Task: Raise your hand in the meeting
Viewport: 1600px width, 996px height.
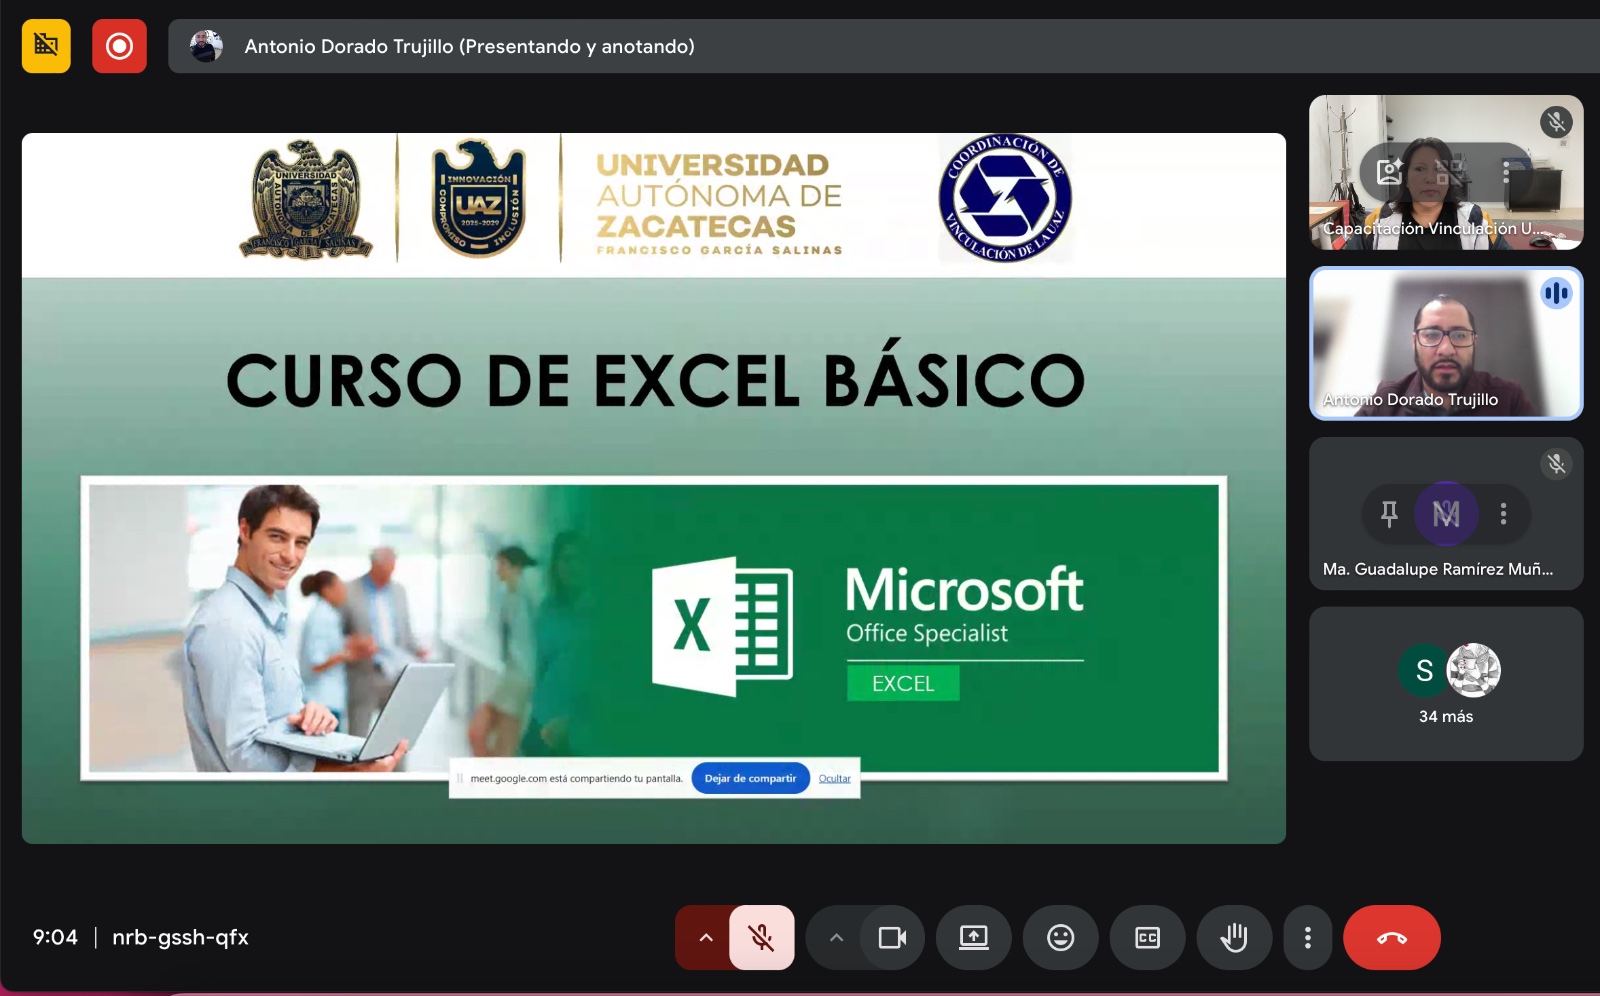Action: click(x=1234, y=937)
